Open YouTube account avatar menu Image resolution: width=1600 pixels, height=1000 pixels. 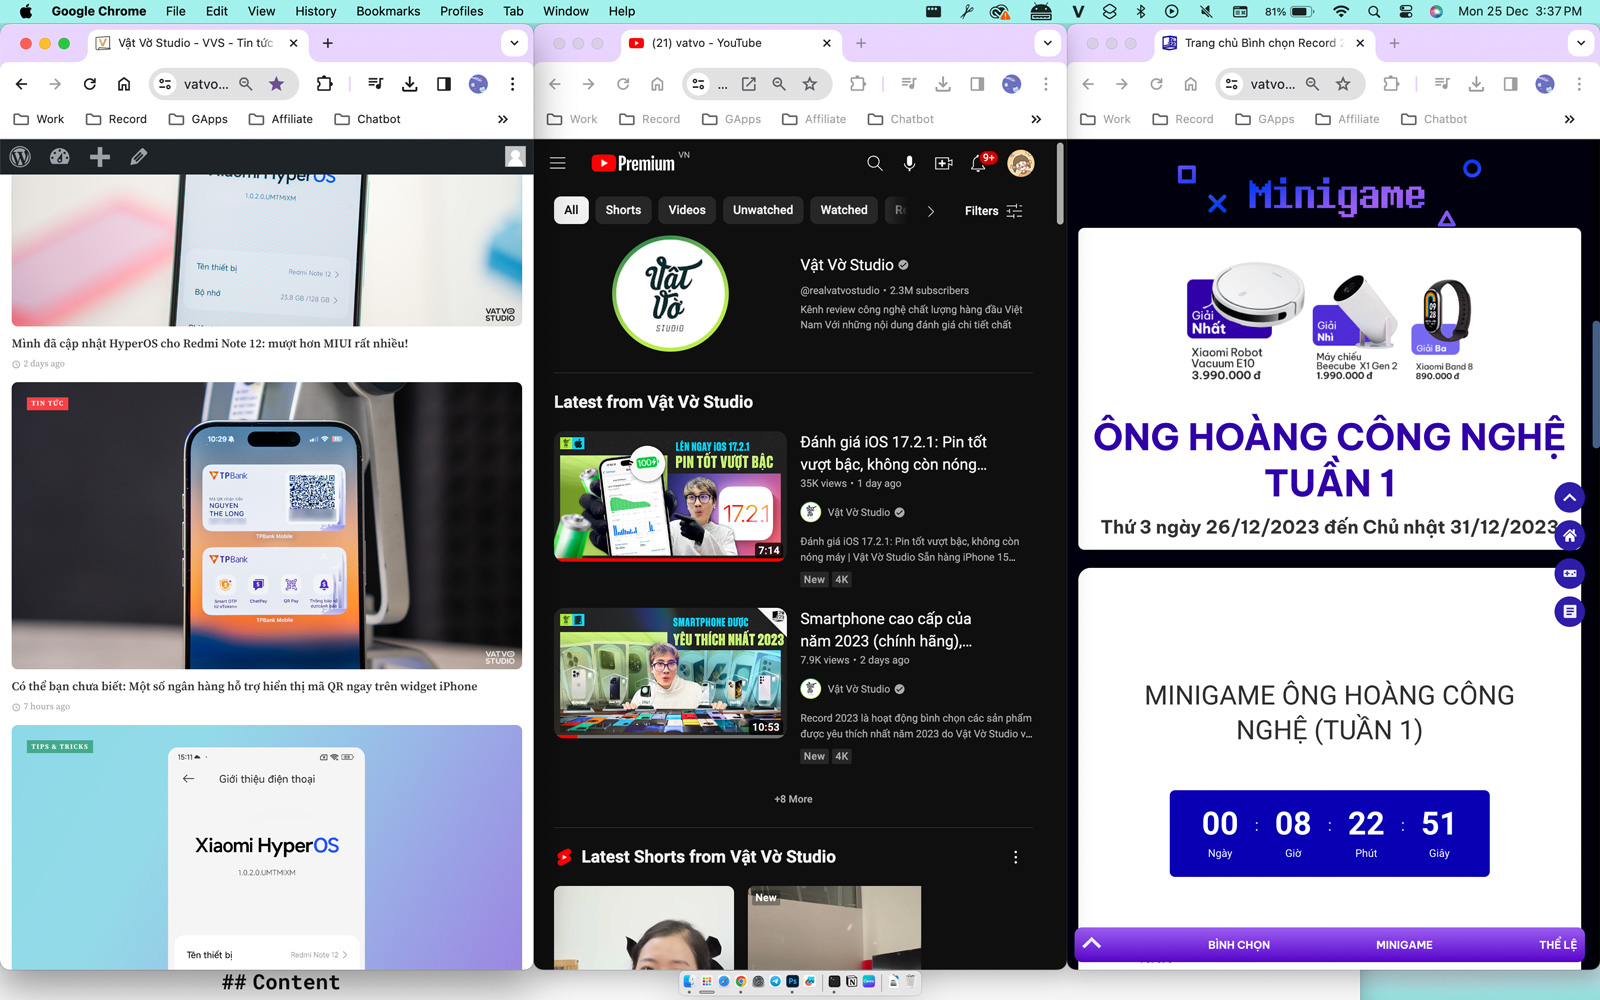pyautogui.click(x=1021, y=163)
